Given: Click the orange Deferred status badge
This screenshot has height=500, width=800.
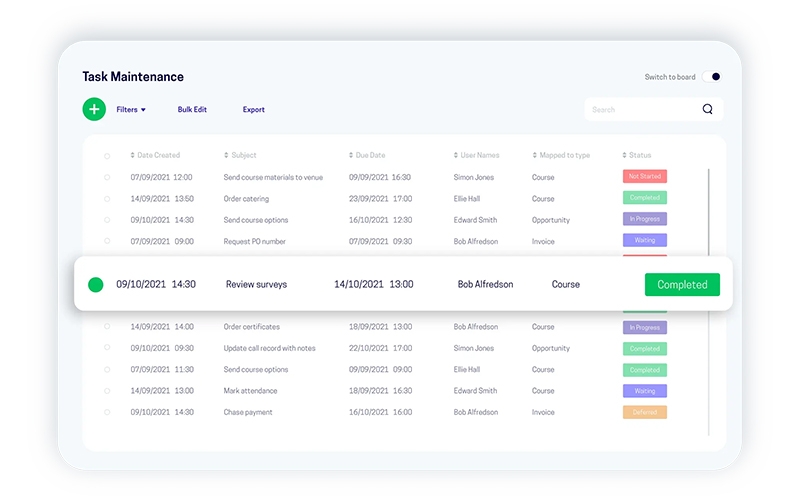Looking at the screenshot, I should (x=644, y=412).
